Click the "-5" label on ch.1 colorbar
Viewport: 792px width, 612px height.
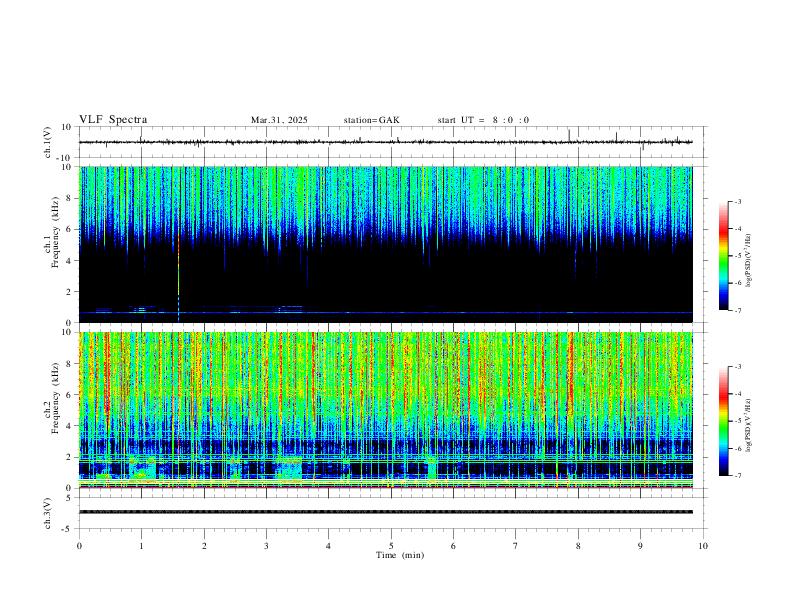pos(738,256)
